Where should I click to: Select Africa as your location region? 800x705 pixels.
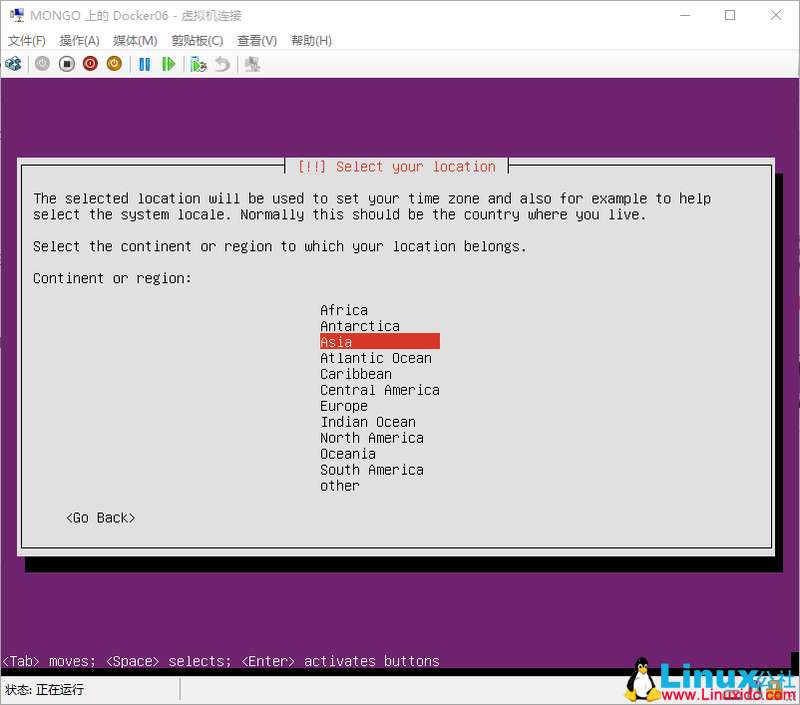[344, 310]
